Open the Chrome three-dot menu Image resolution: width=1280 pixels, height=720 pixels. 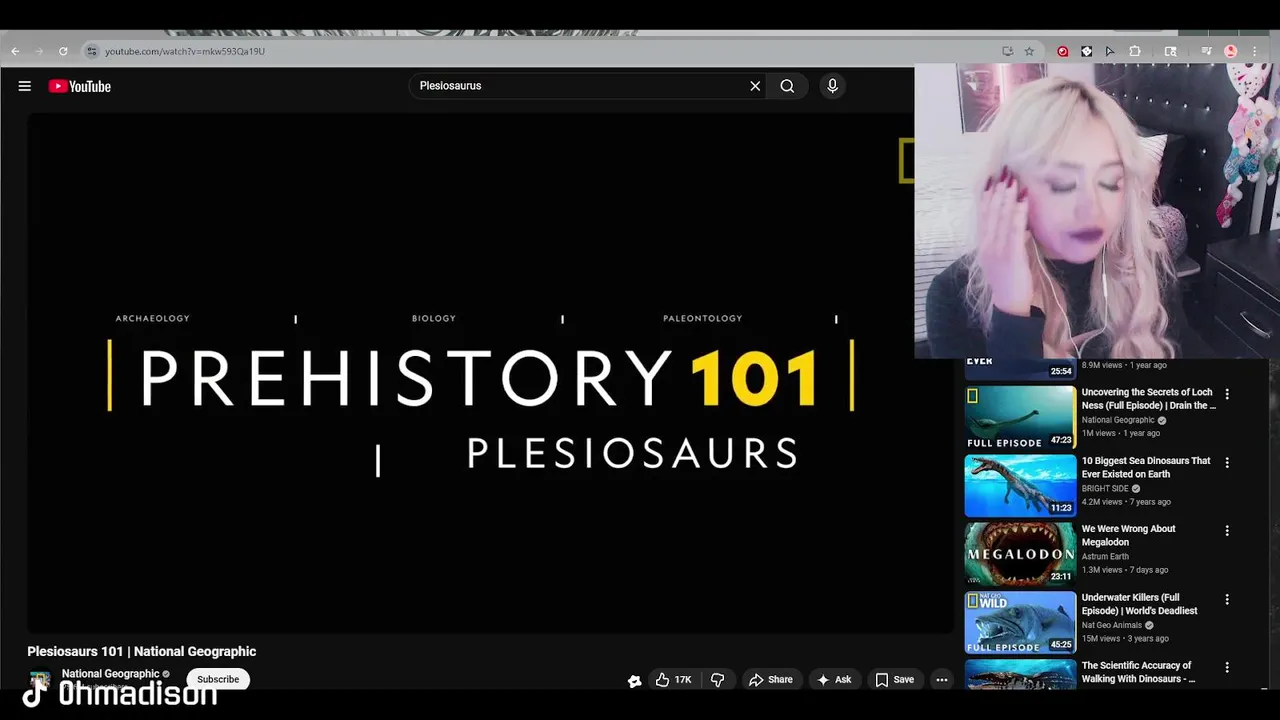tap(1254, 51)
